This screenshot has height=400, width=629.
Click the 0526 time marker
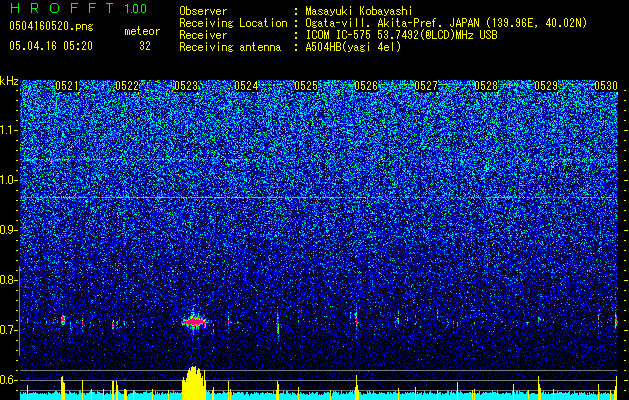(x=366, y=86)
